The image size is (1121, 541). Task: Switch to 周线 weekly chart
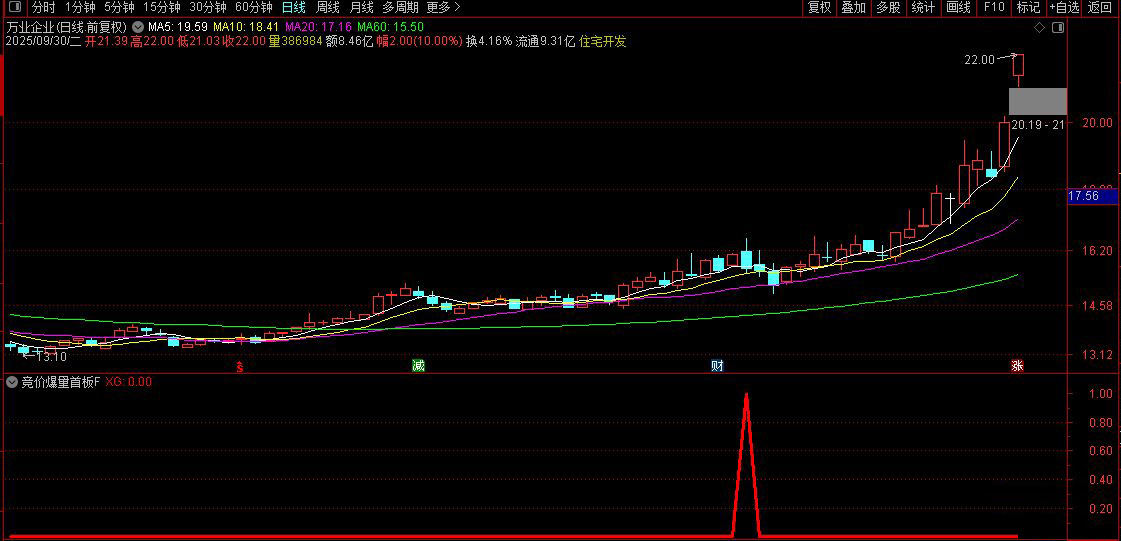pyautogui.click(x=327, y=8)
